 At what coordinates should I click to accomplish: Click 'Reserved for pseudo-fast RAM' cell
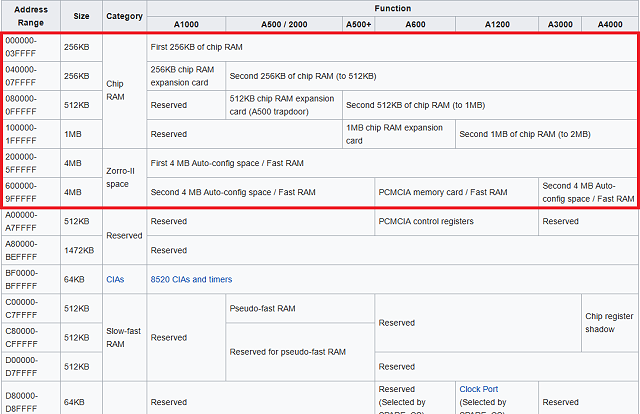click(300, 352)
